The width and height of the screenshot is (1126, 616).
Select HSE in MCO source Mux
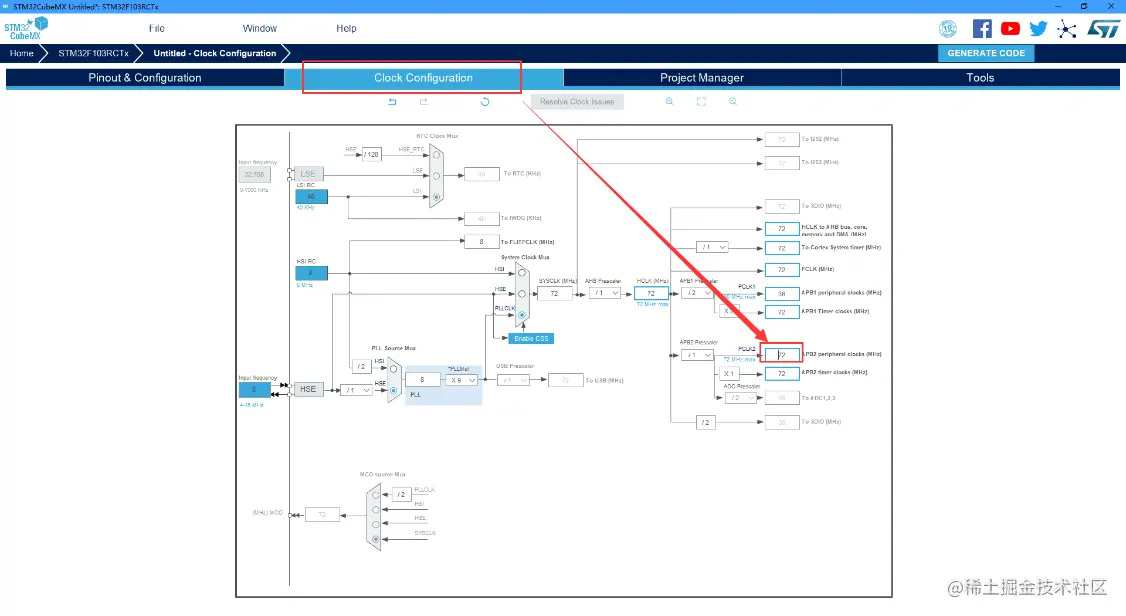coord(376,524)
